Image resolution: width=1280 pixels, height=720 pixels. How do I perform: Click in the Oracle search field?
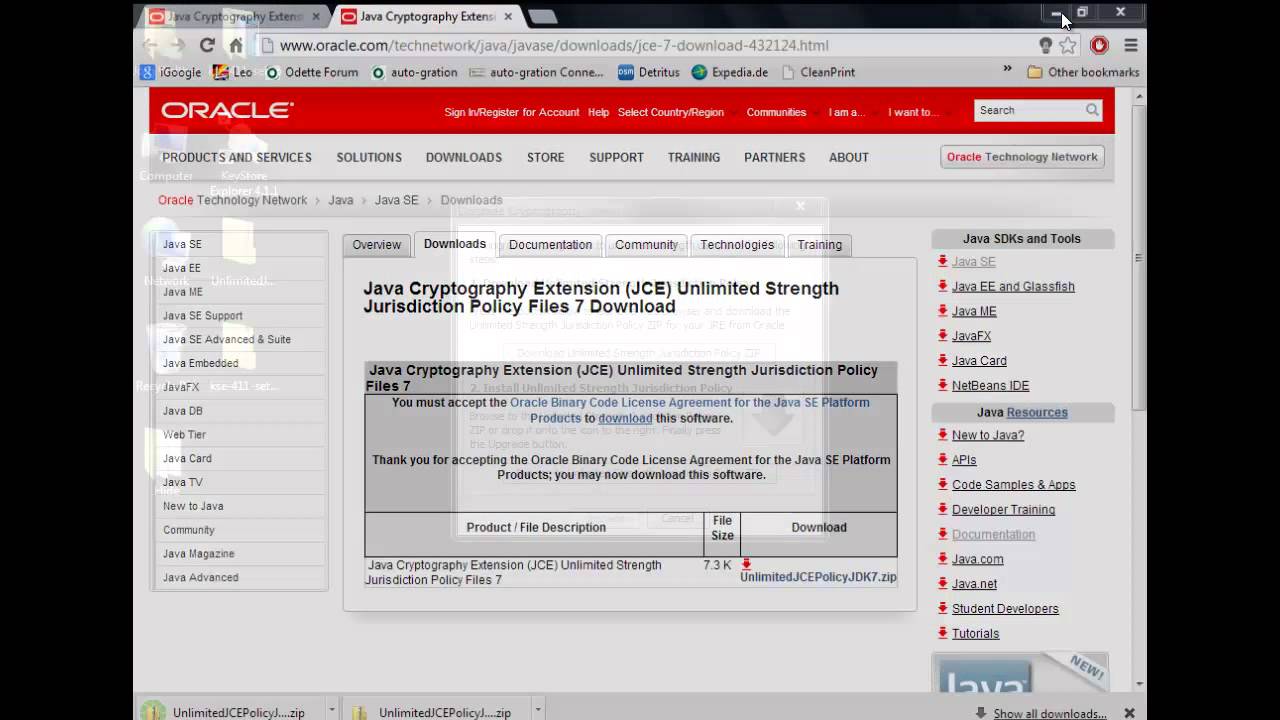click(x=1029, y=110)
